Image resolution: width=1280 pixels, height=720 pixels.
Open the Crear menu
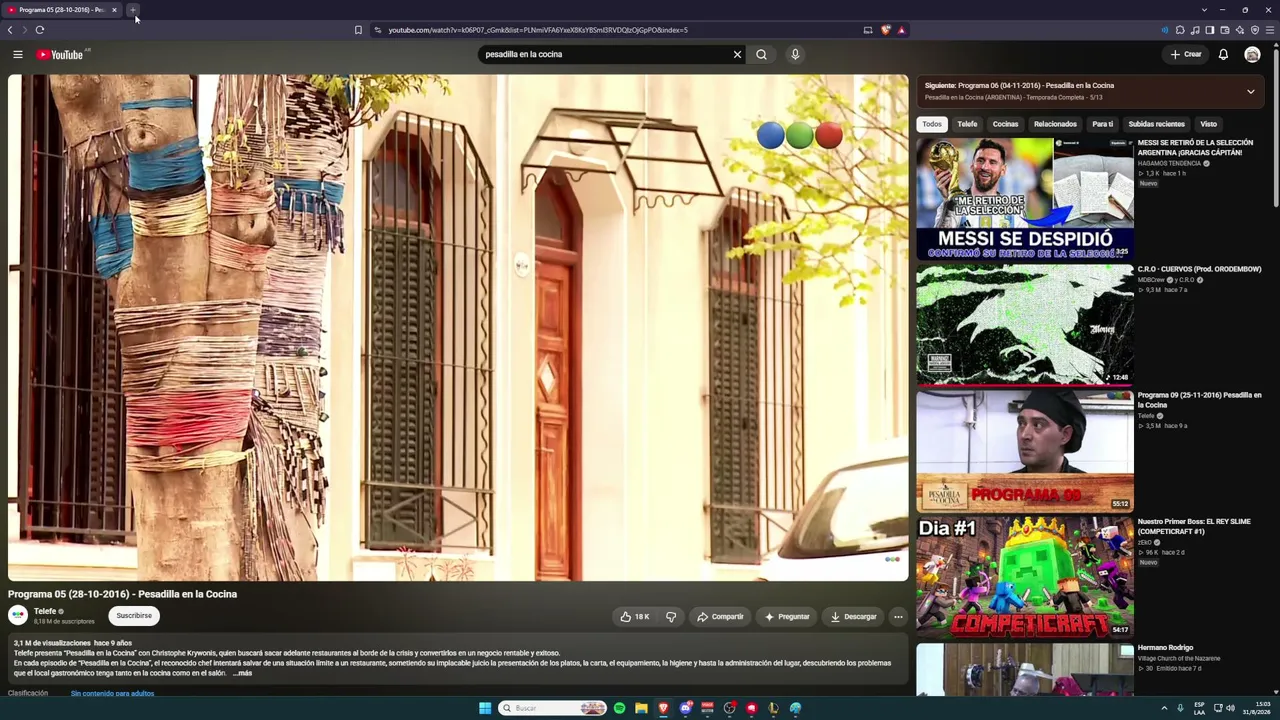tap(1186, 54)
